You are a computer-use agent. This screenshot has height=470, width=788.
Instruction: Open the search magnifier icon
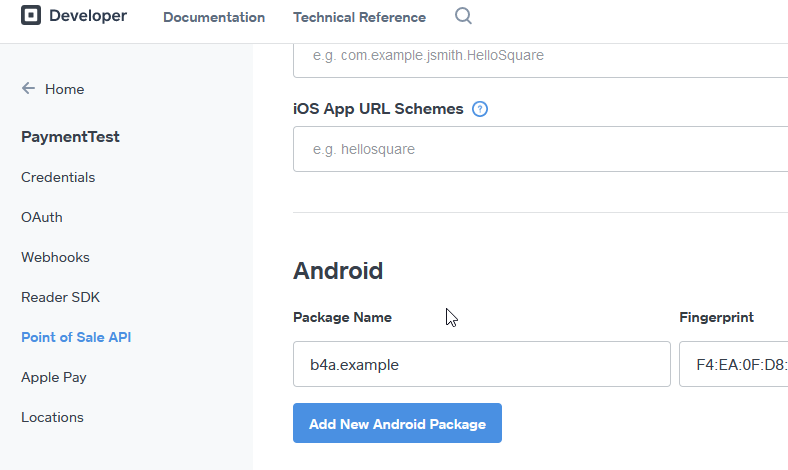(x=463, y=16)
